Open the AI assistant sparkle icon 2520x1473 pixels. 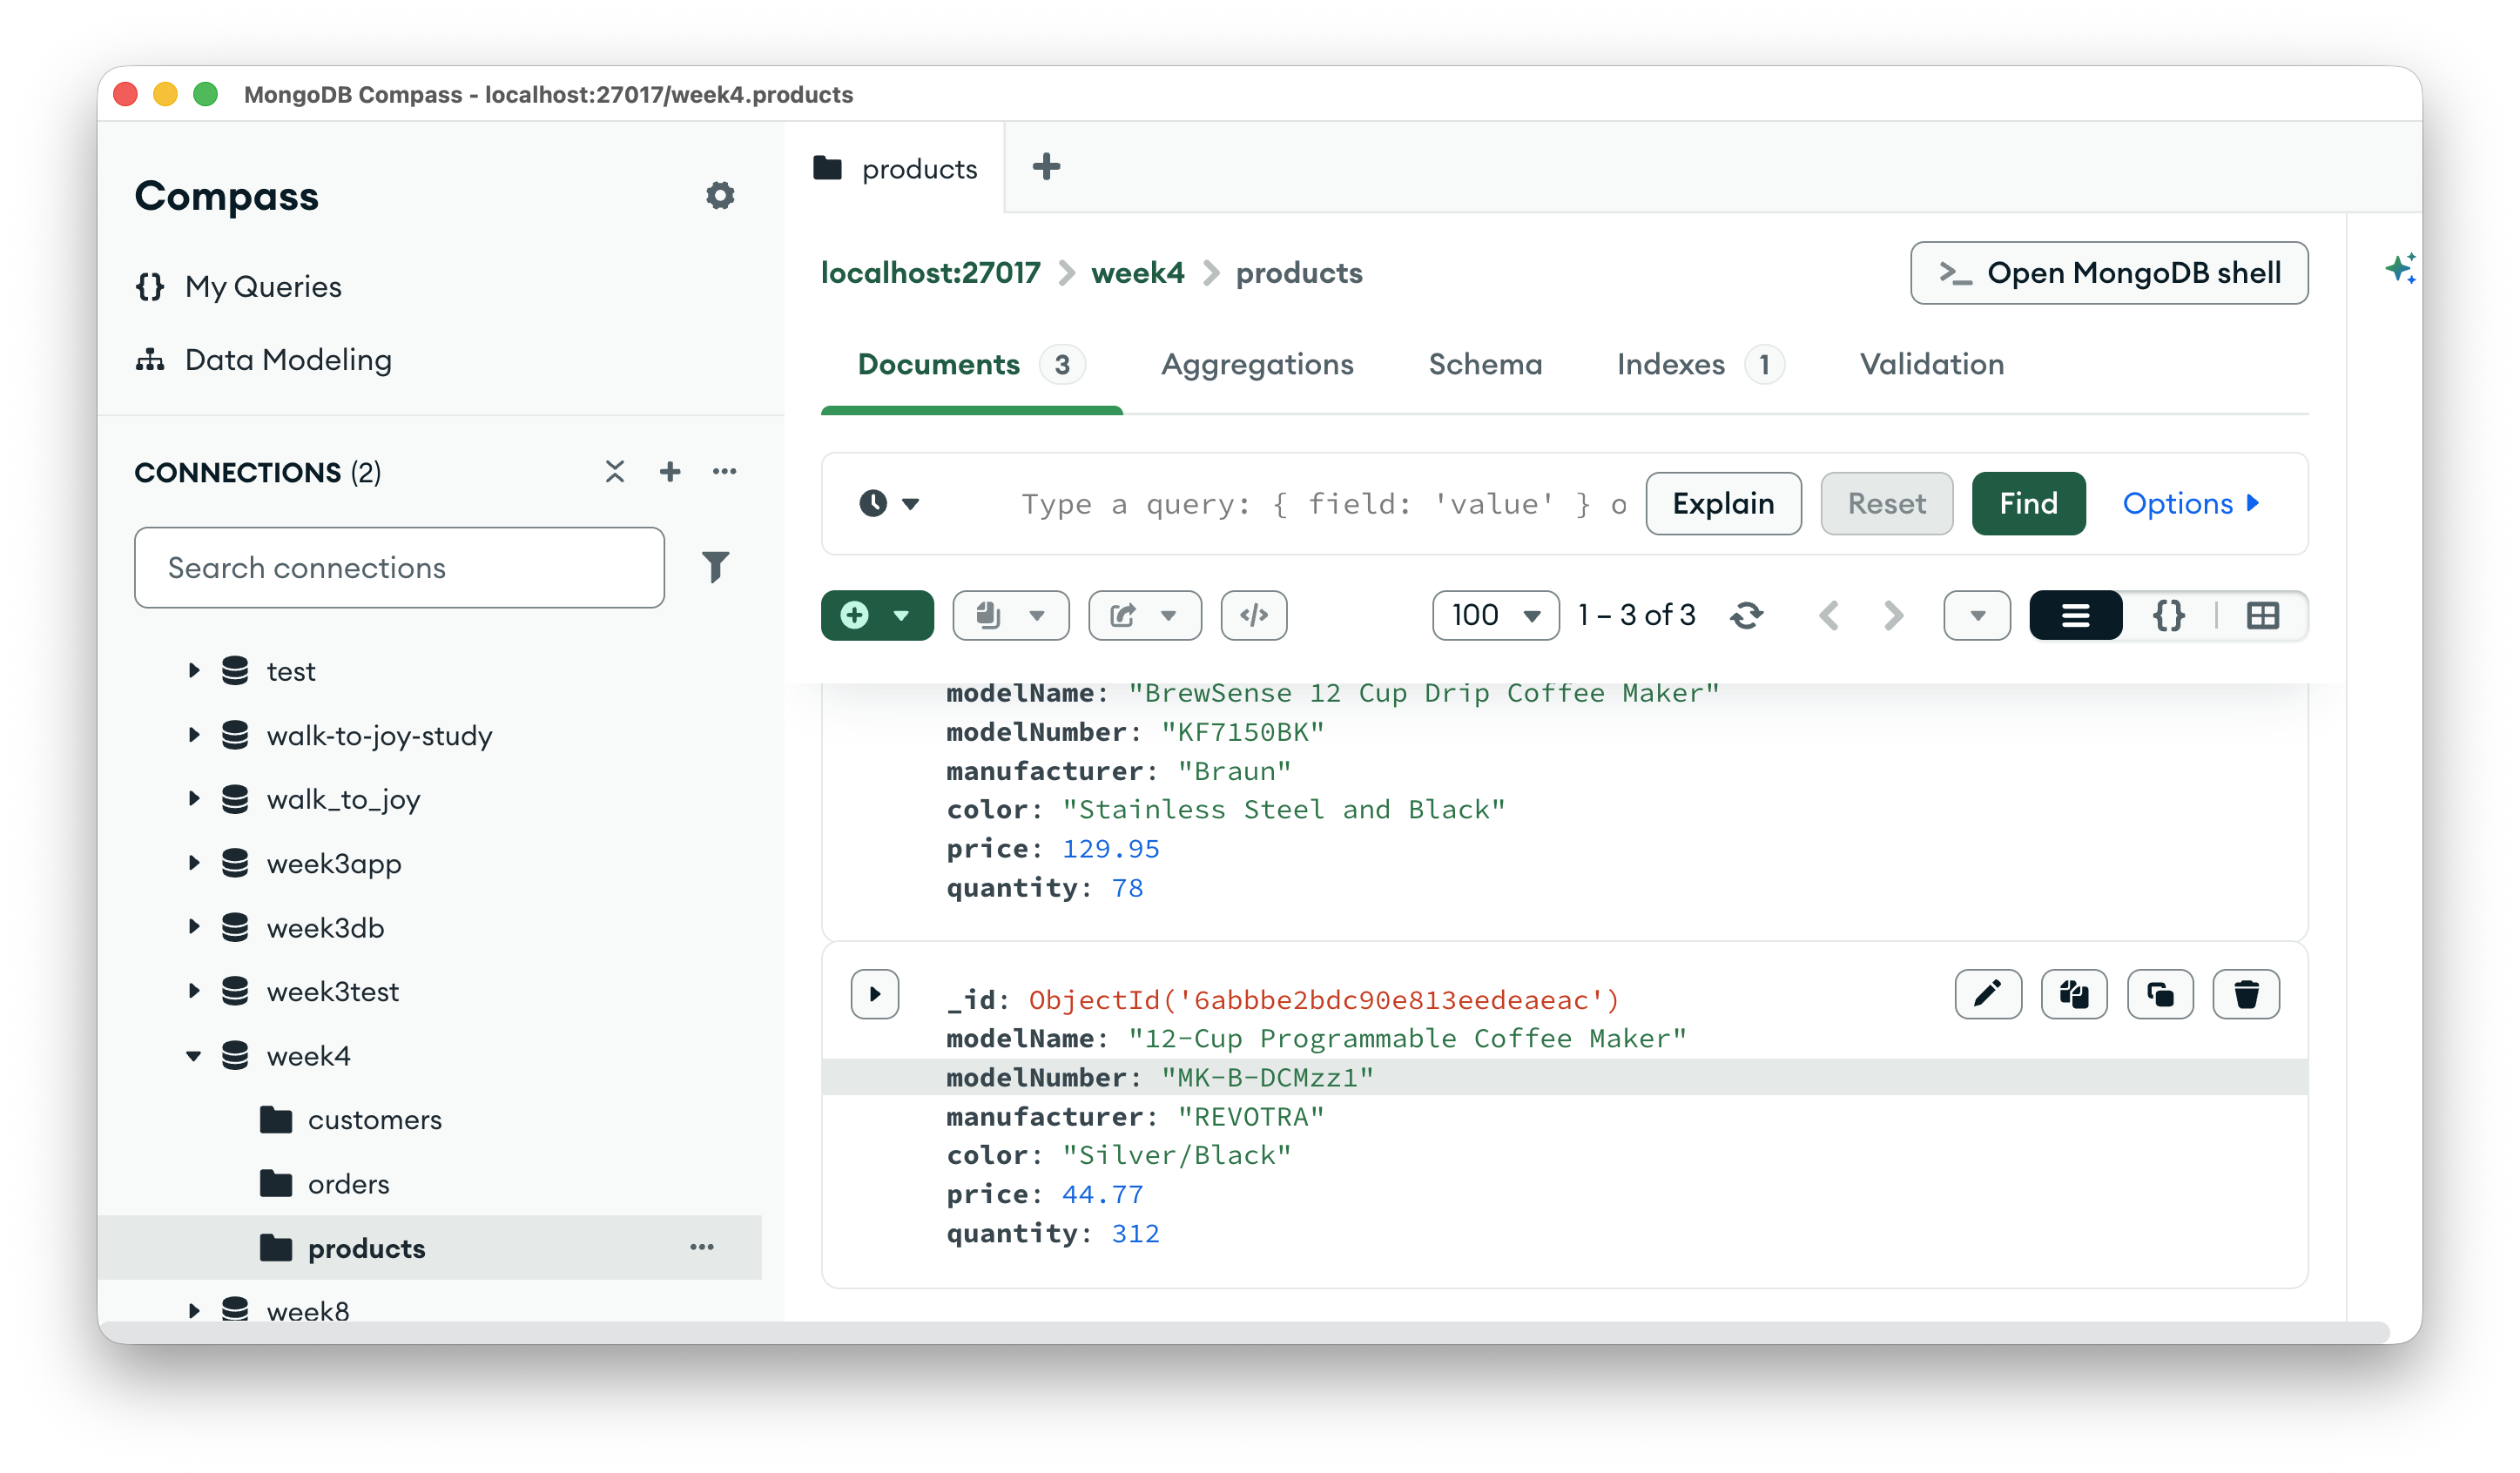[2400, 268]
